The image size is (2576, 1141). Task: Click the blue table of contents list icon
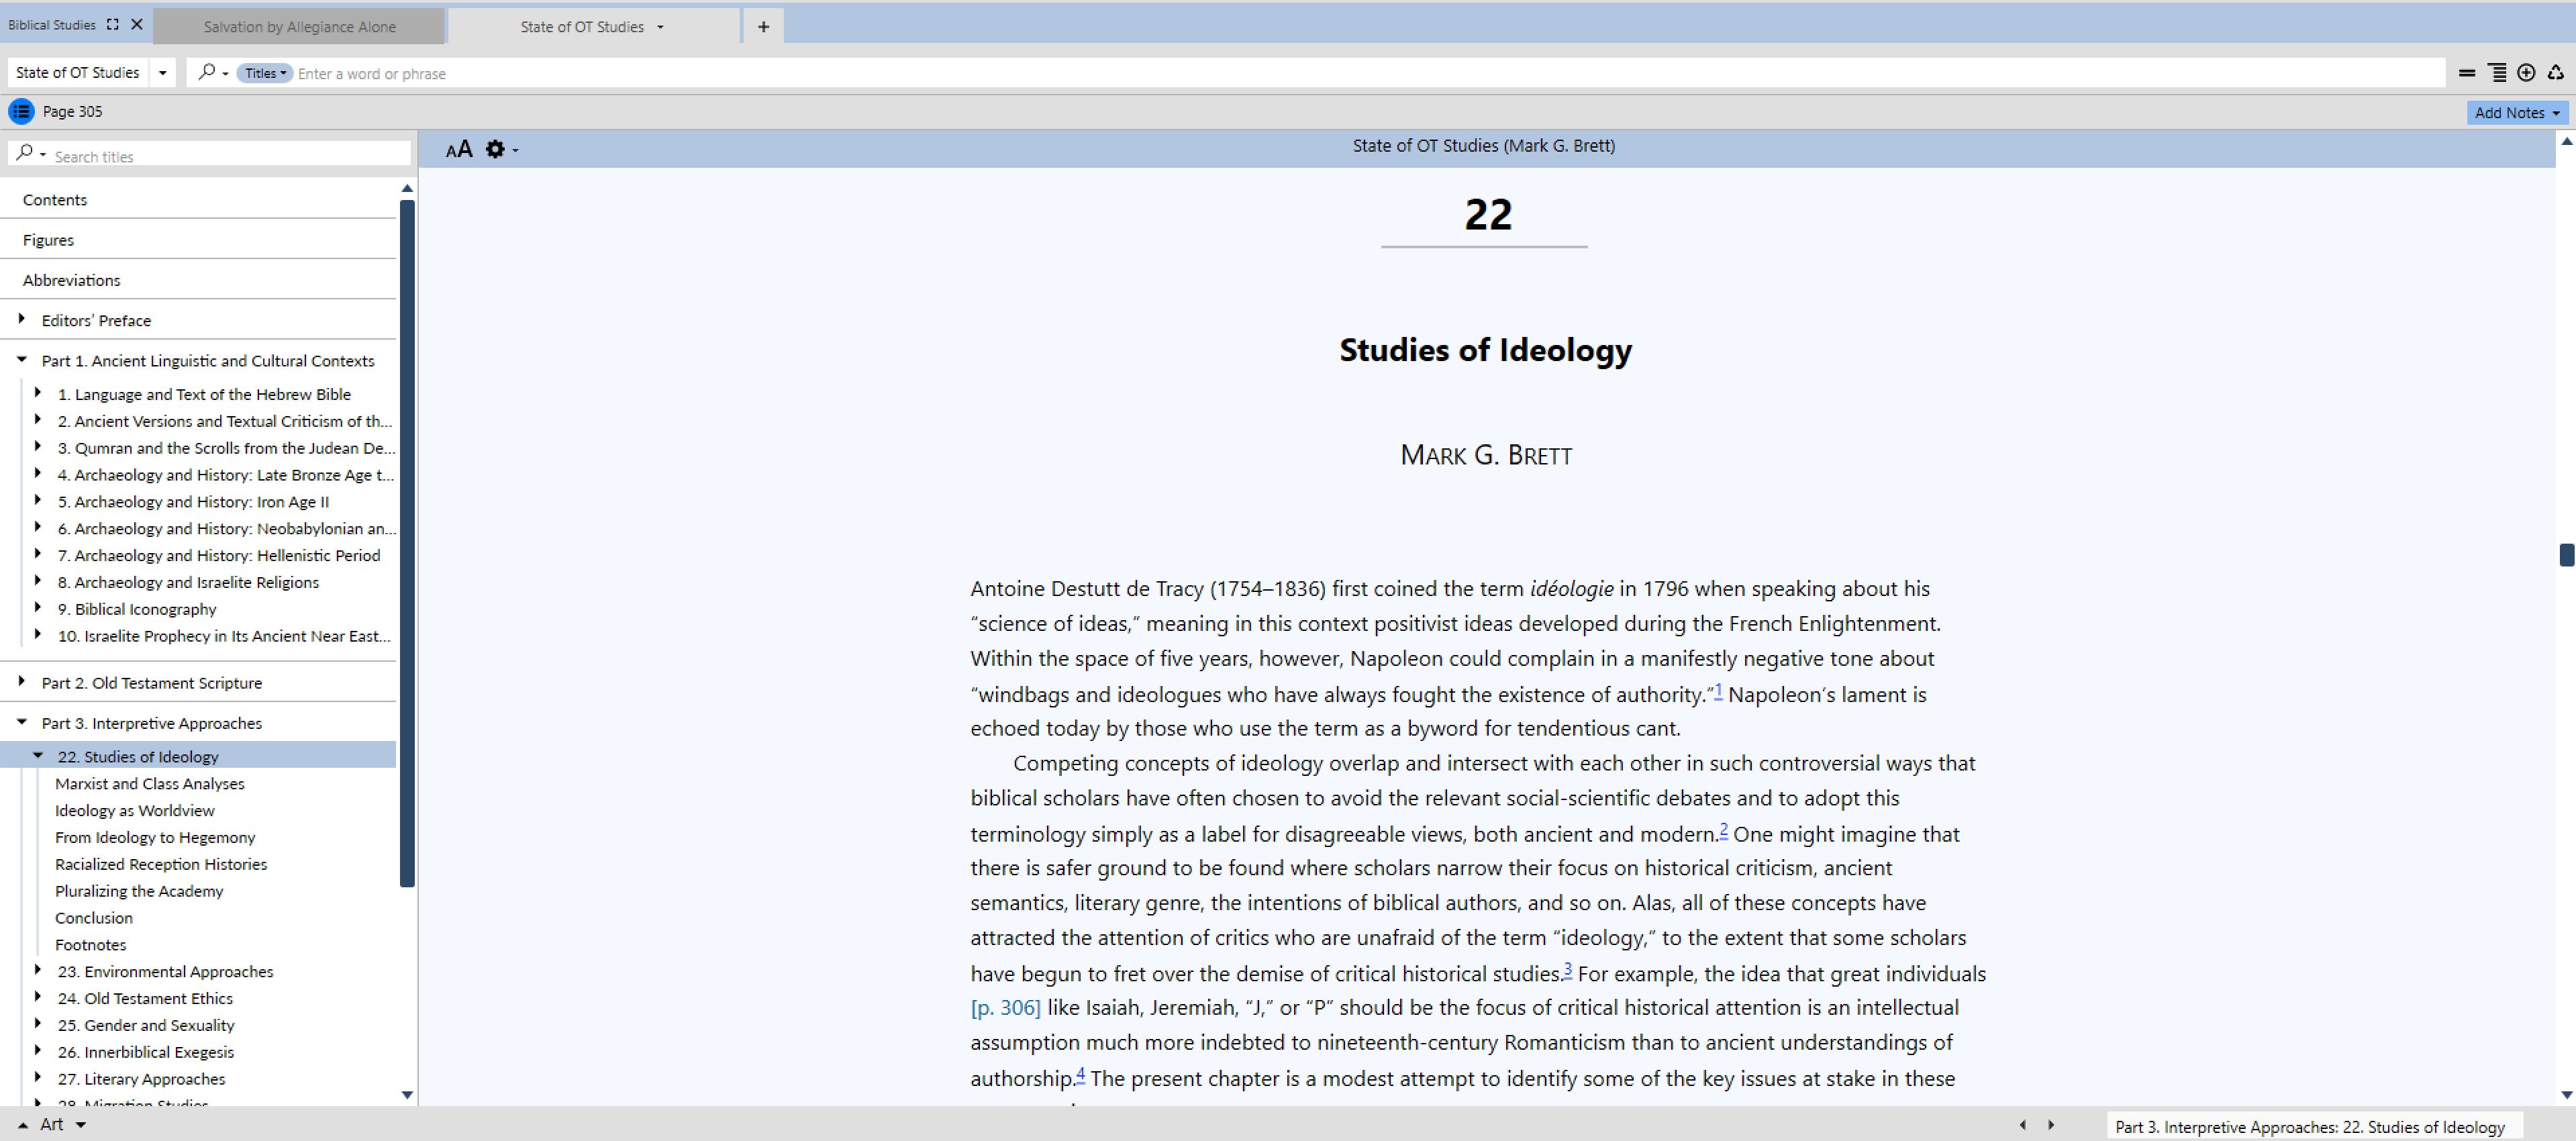point(21,112)
